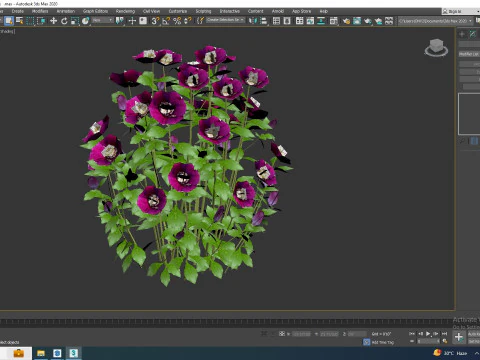This screenshot has height=360, width=480.
Task: Activate the Select and Rotate tool
Action: pos(64,21)
